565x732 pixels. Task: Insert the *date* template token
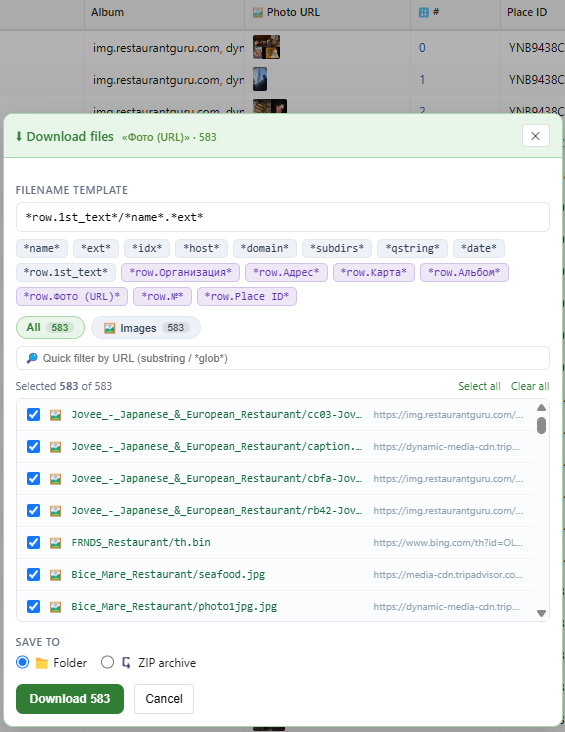click(479, 248)
